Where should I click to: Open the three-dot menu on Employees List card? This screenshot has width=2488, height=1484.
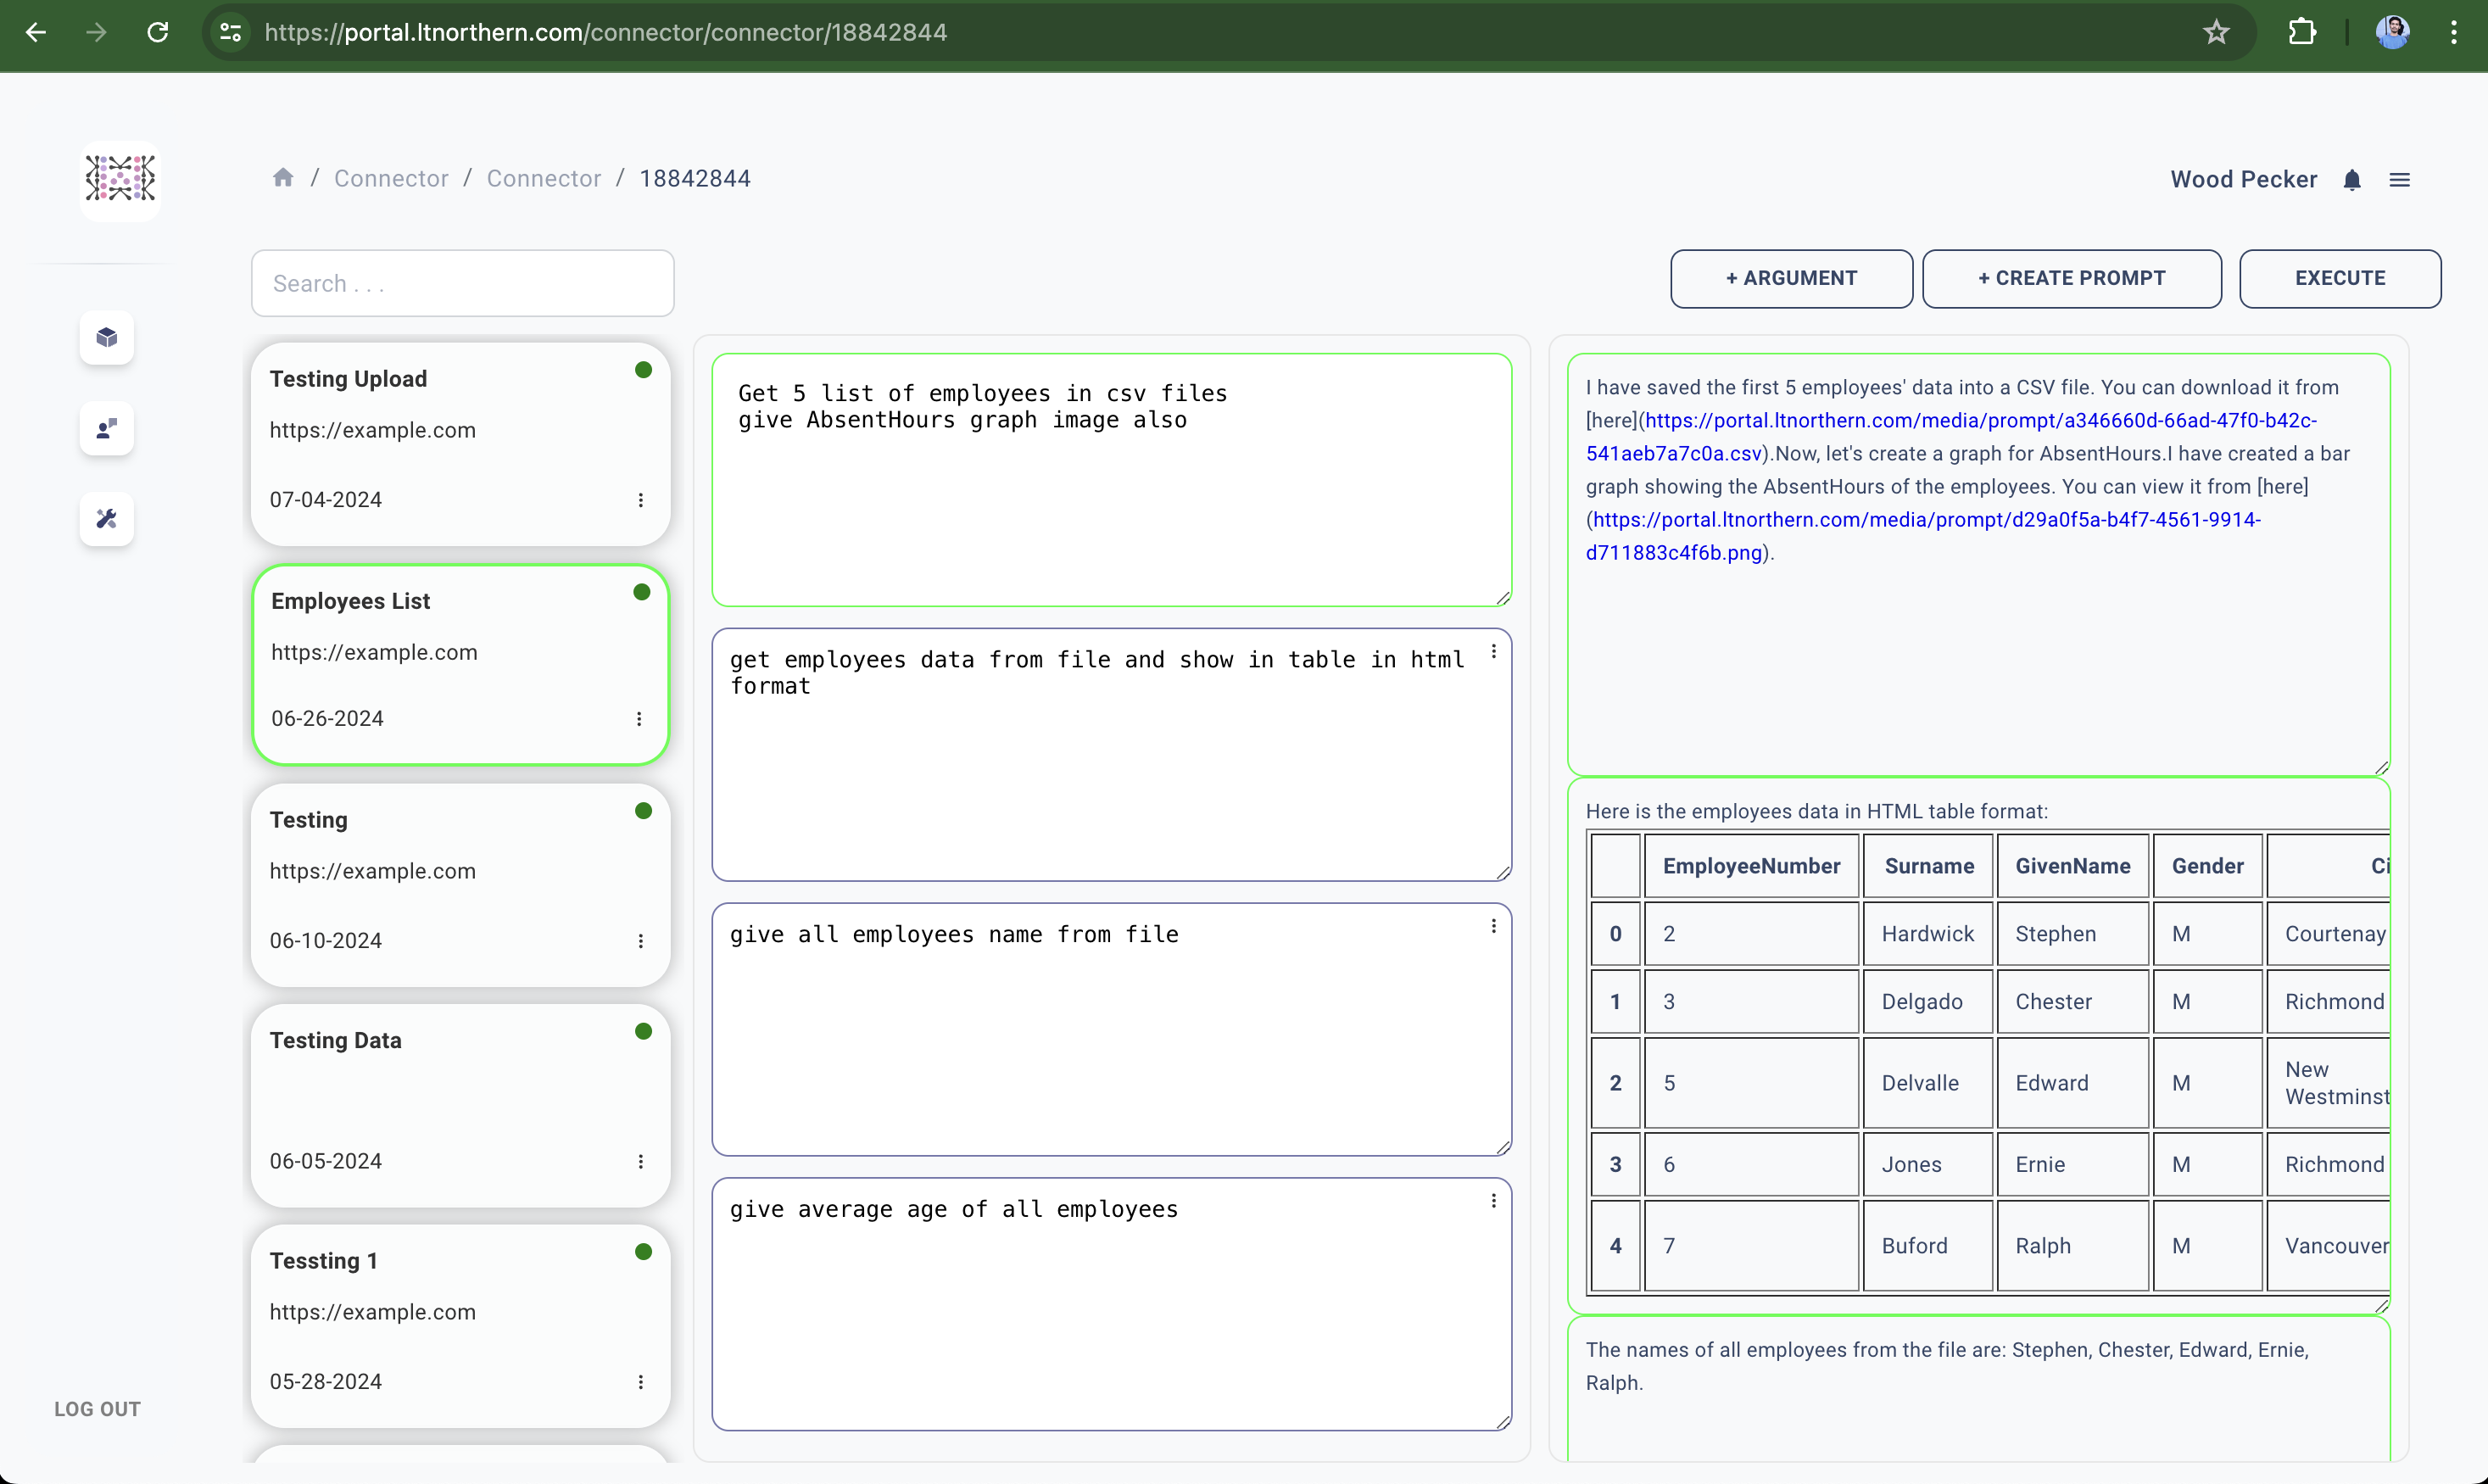(x=639, y=719)
